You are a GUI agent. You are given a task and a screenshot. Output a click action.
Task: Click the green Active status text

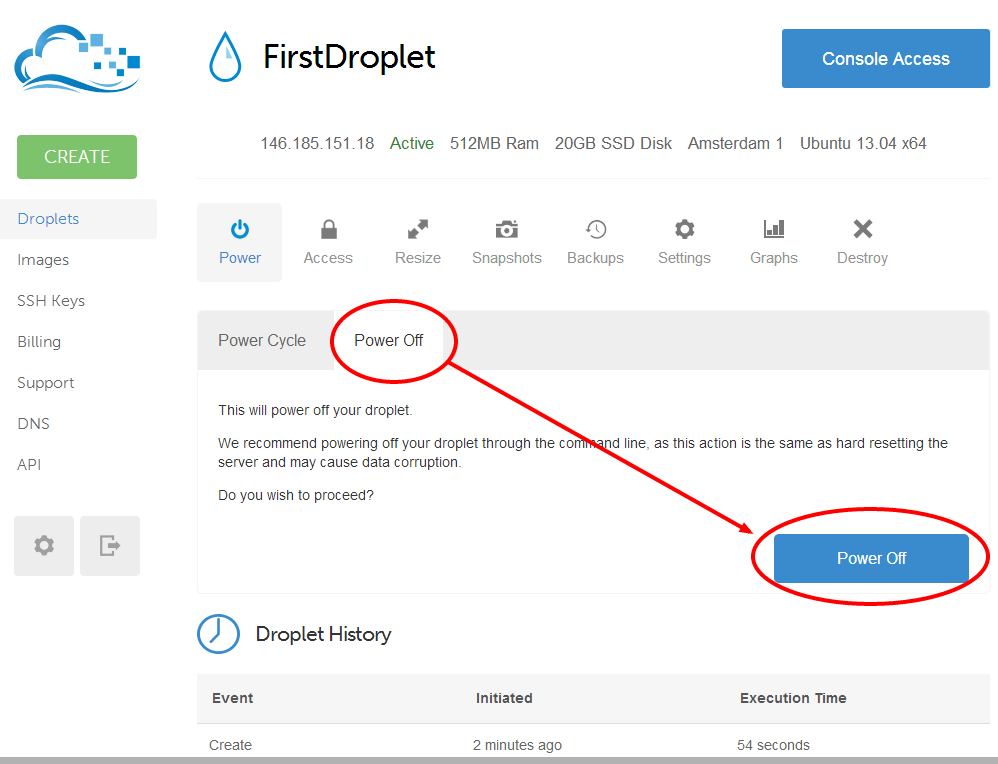[412, 143]
